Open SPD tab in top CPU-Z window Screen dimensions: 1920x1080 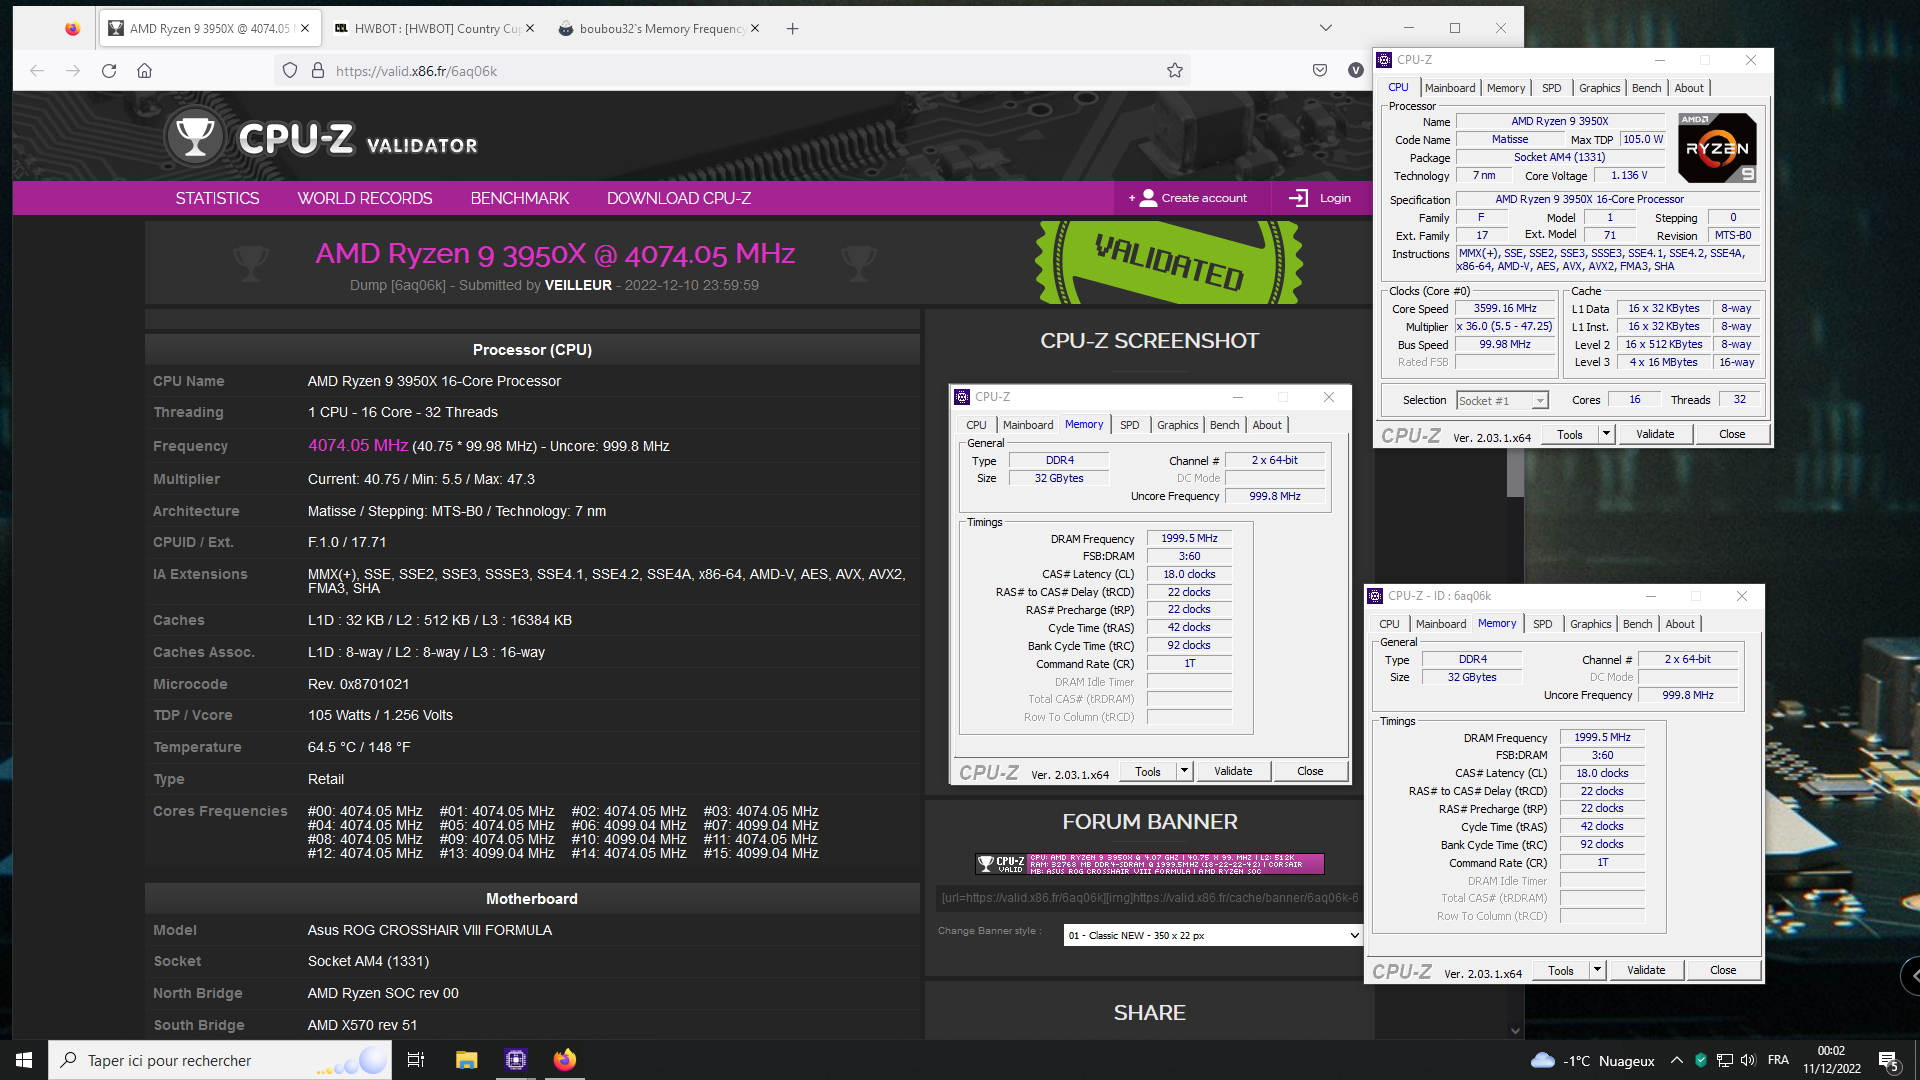click(1551, 88)
